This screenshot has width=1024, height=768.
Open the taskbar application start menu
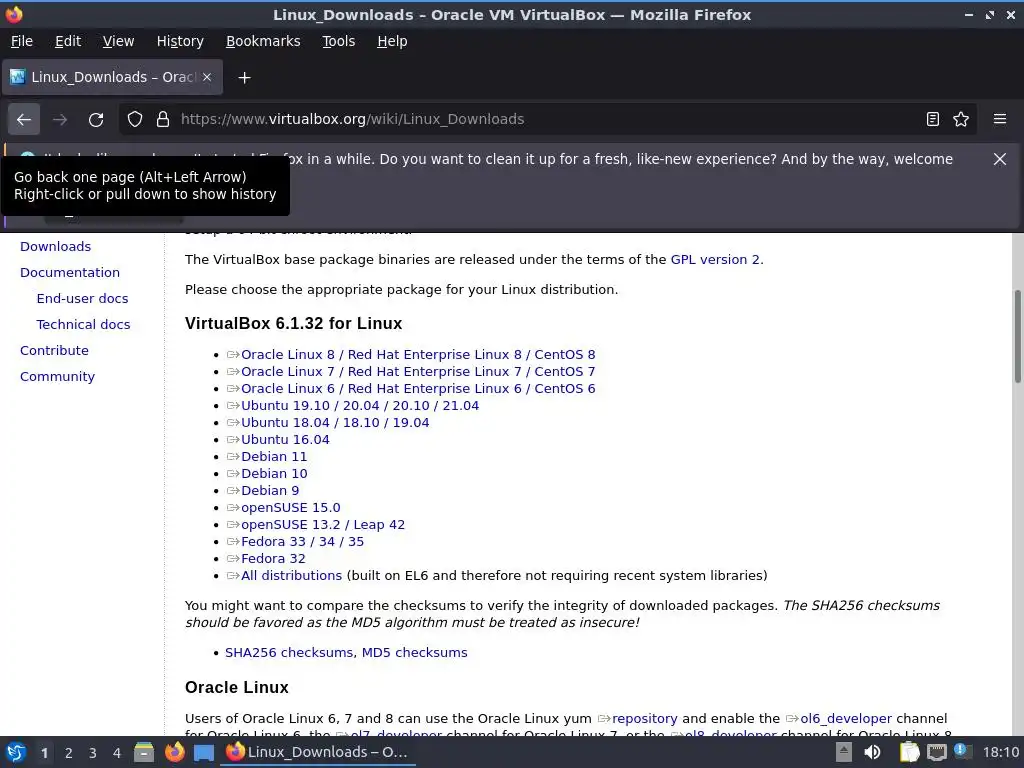(16, 752)
